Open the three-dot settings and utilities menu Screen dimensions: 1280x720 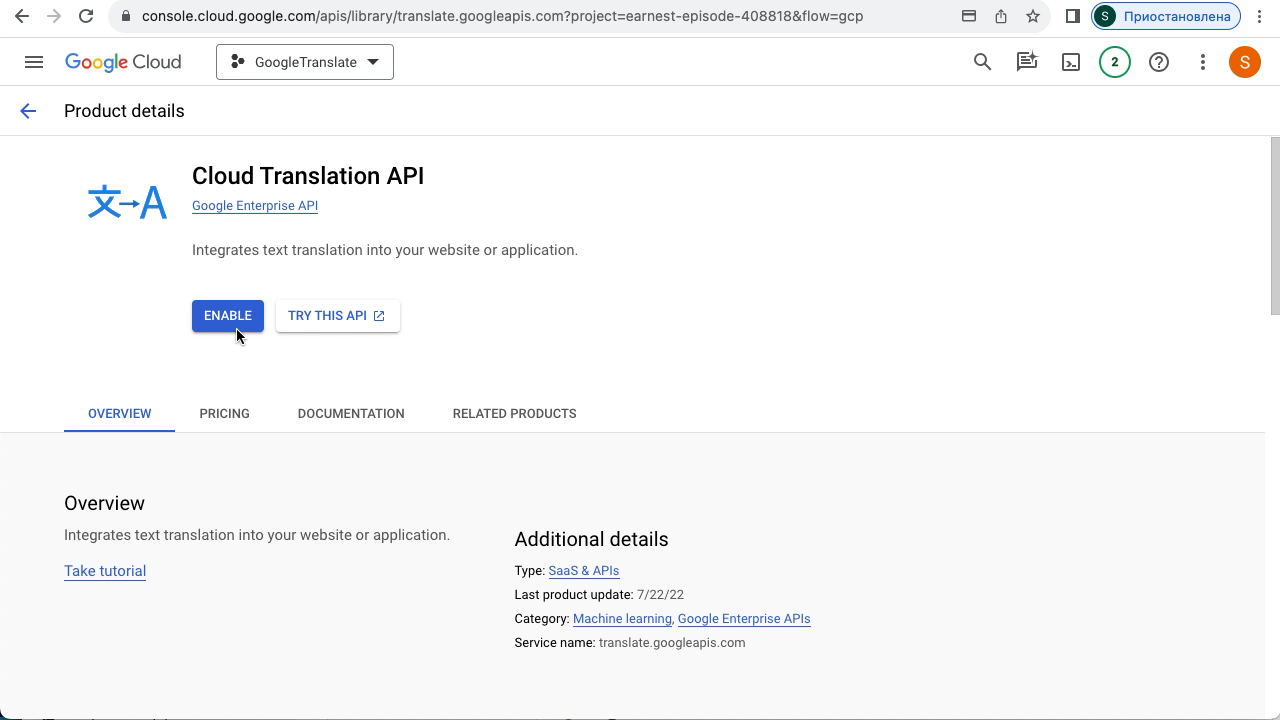click(1202, 62)
